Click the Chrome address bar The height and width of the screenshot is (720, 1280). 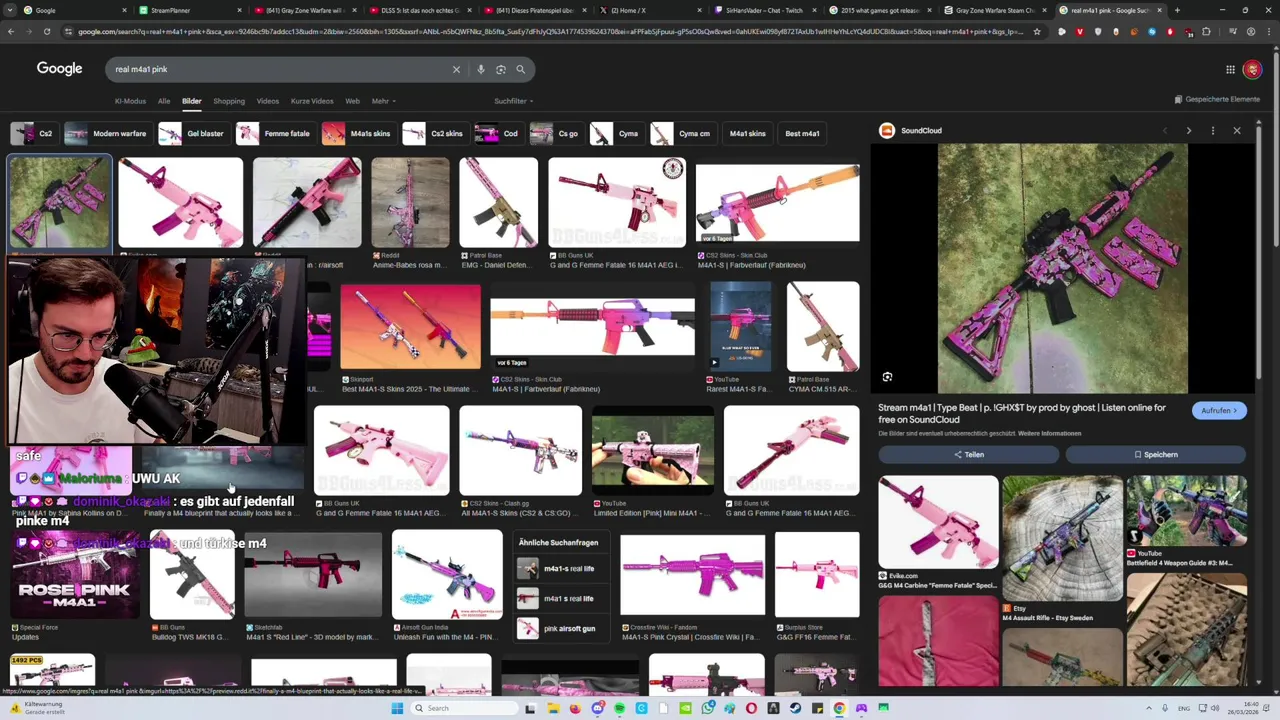(550, 32)
